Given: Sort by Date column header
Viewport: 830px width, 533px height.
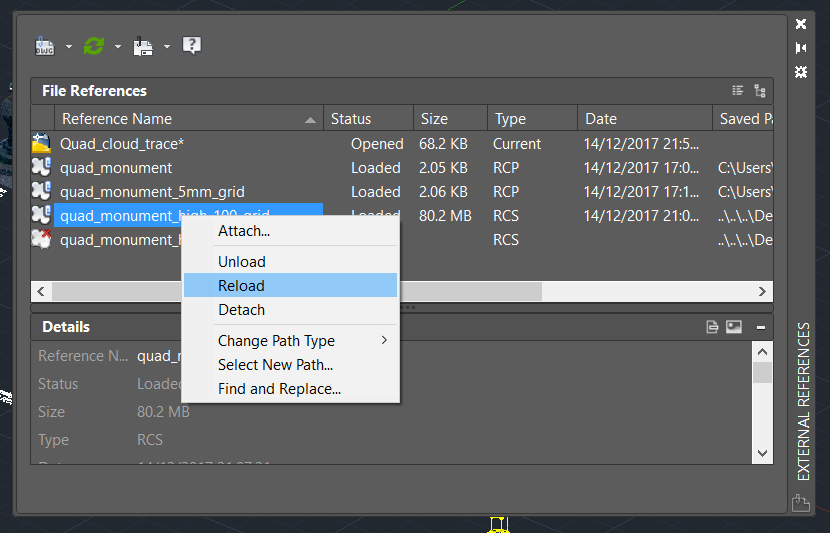Looking at the screenshot, I should pyautogui.click(x=645, y=119).
